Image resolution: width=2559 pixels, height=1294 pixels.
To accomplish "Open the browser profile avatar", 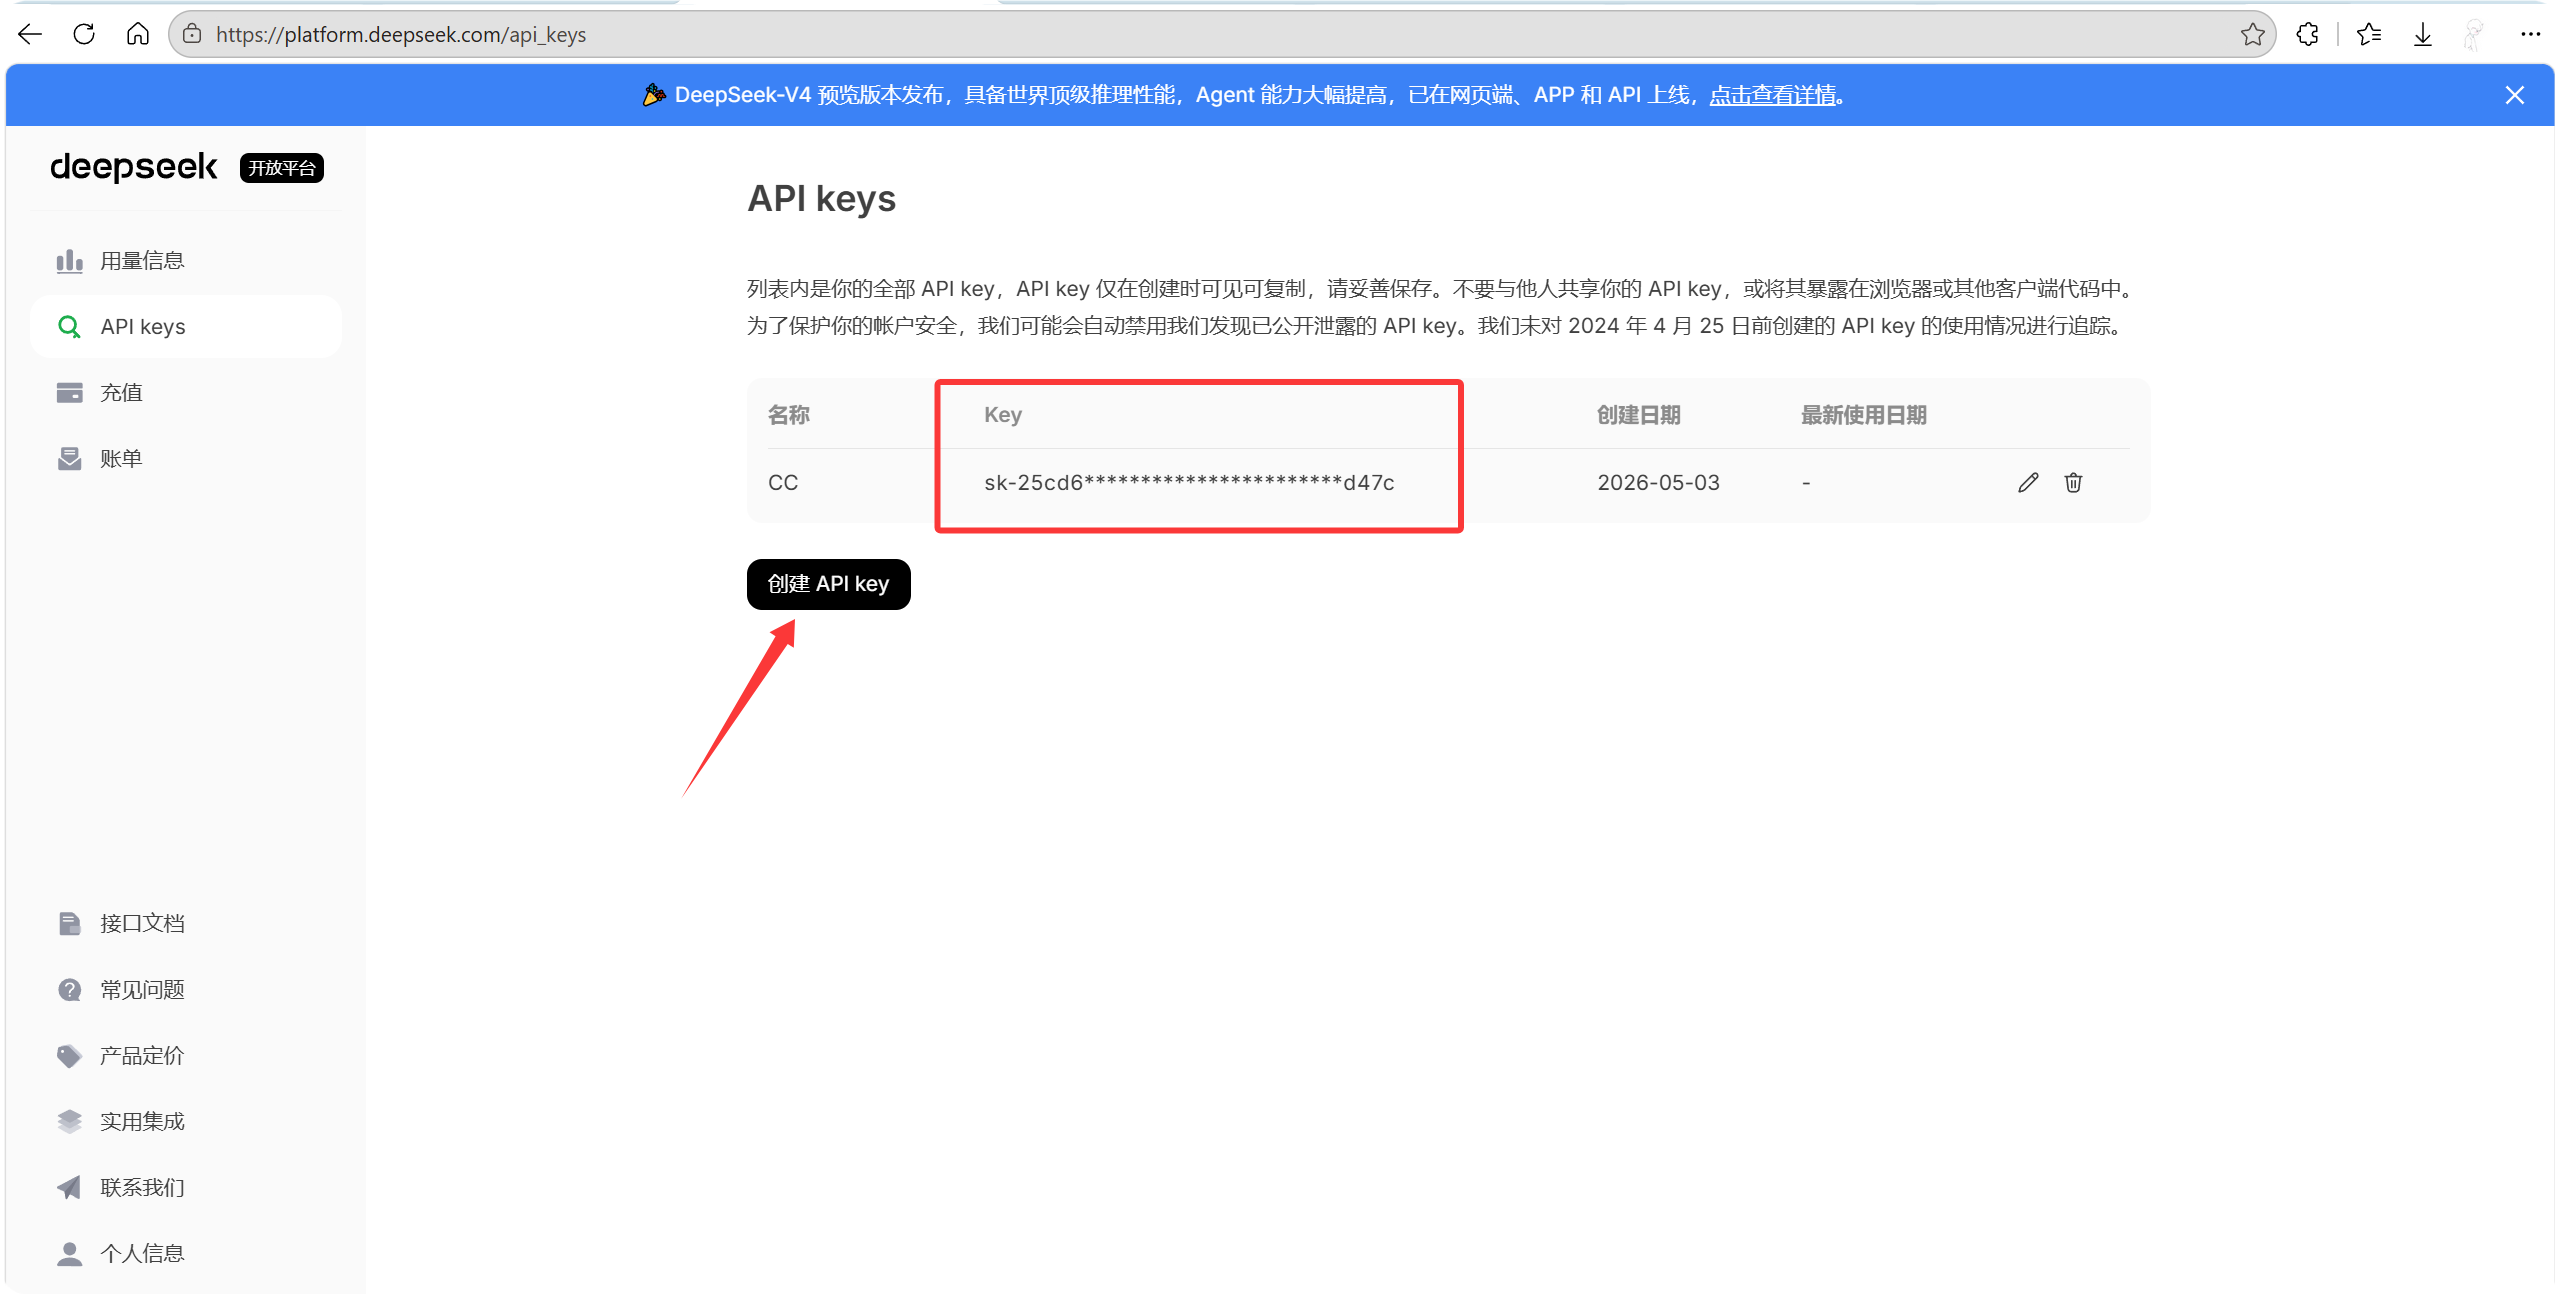I will pos(2474,34).
